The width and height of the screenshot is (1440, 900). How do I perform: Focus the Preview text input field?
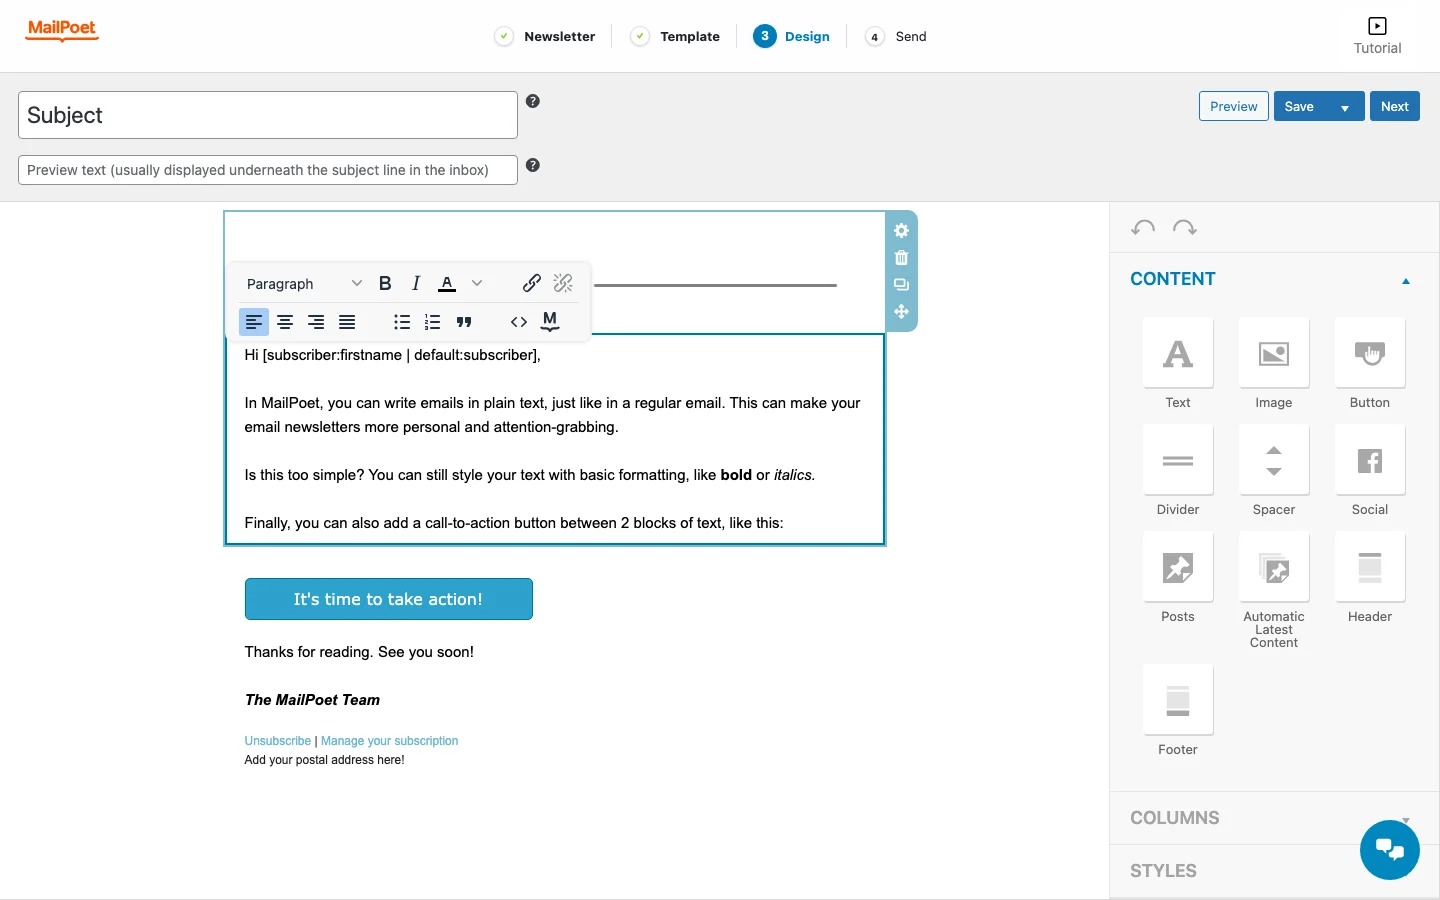point(268,170)
